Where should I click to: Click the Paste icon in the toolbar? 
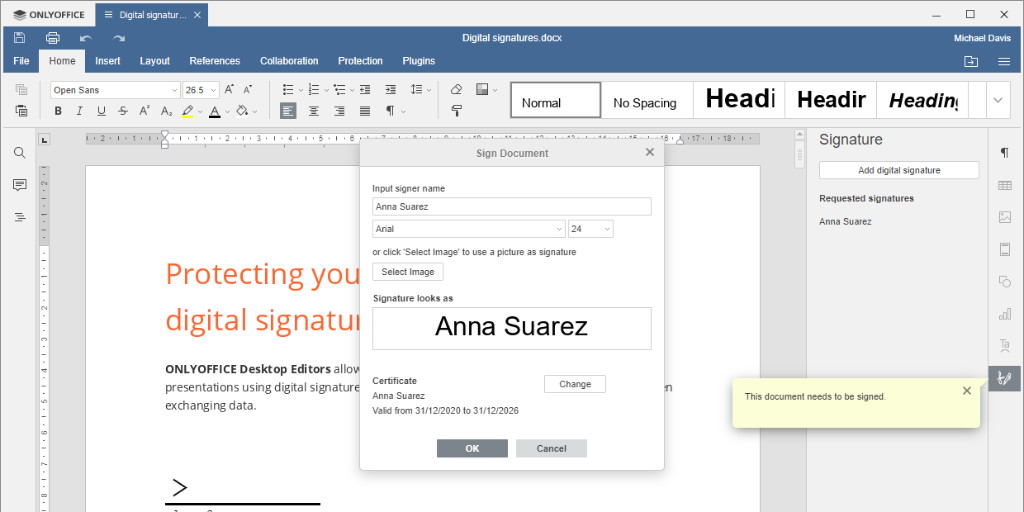pyautogui.click(x=21, y=111)
